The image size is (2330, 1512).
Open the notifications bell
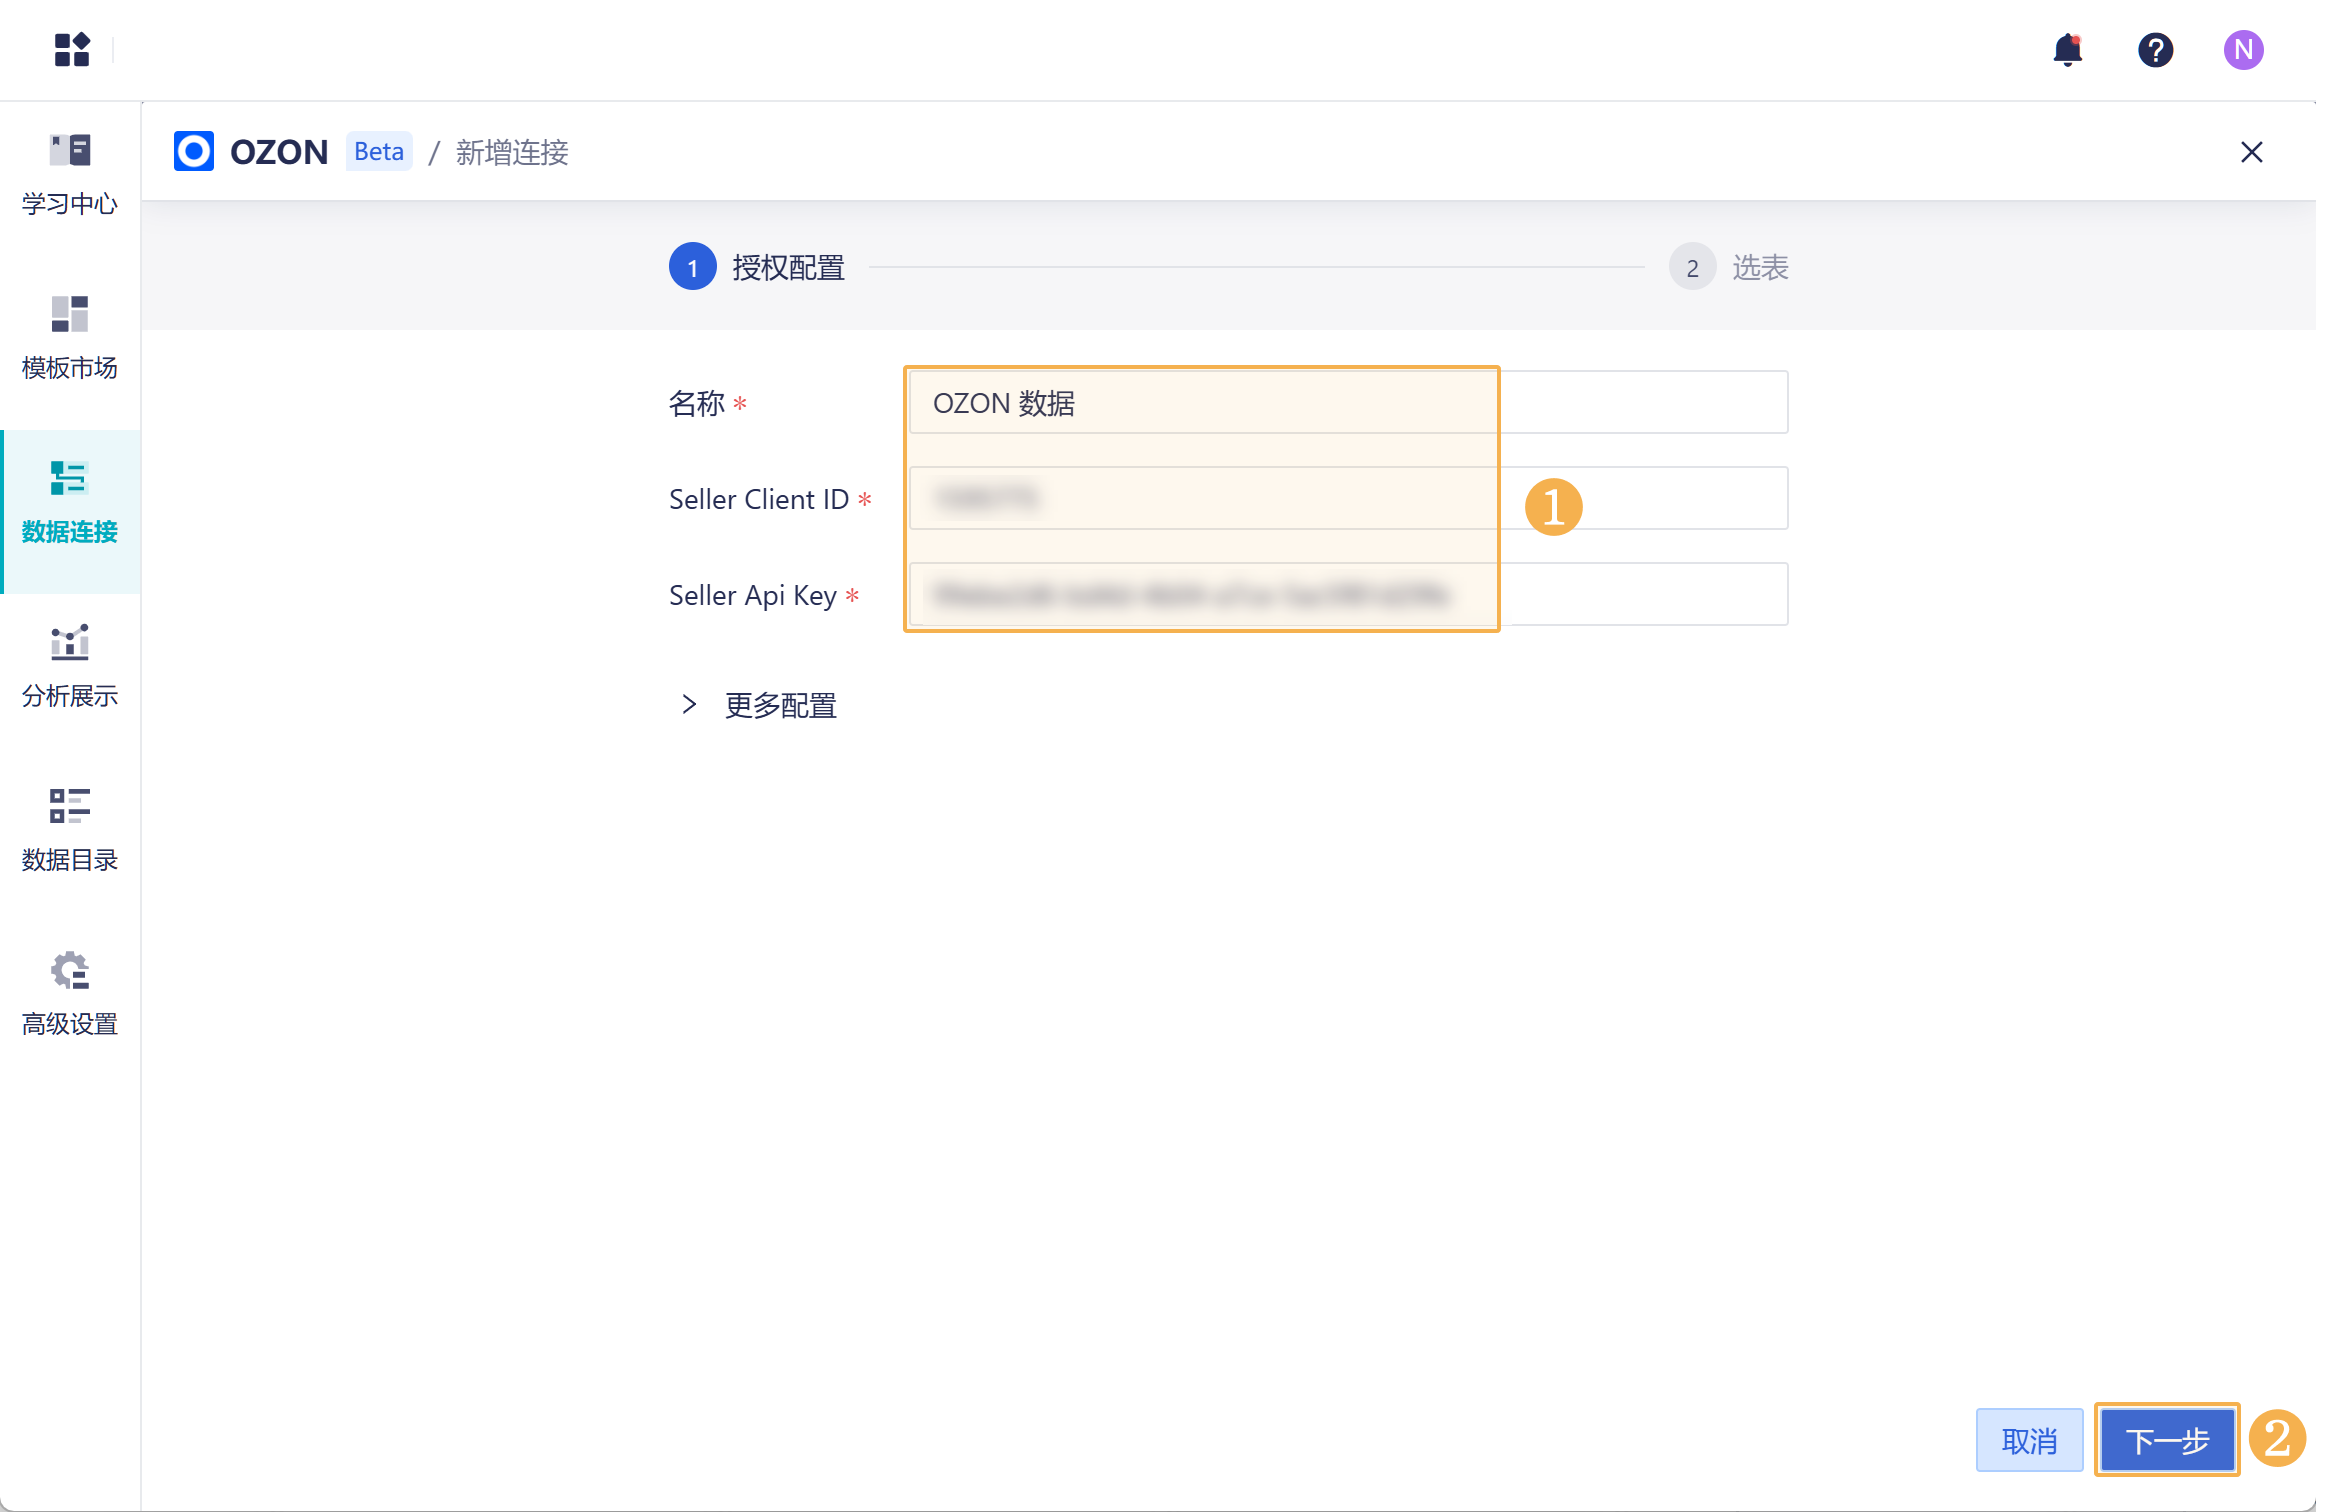click(x=2067, y=50)
